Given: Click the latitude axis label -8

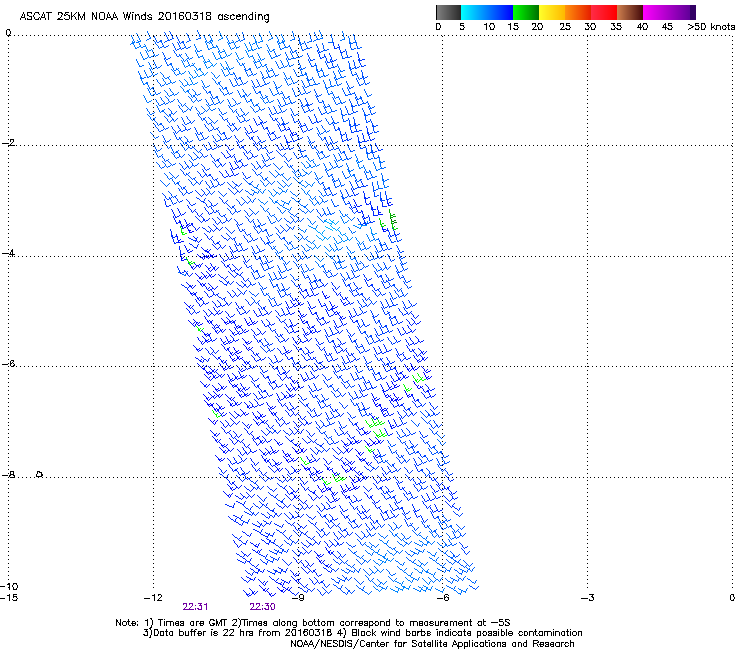Looking at the screenshot, I should pos(8,475).
